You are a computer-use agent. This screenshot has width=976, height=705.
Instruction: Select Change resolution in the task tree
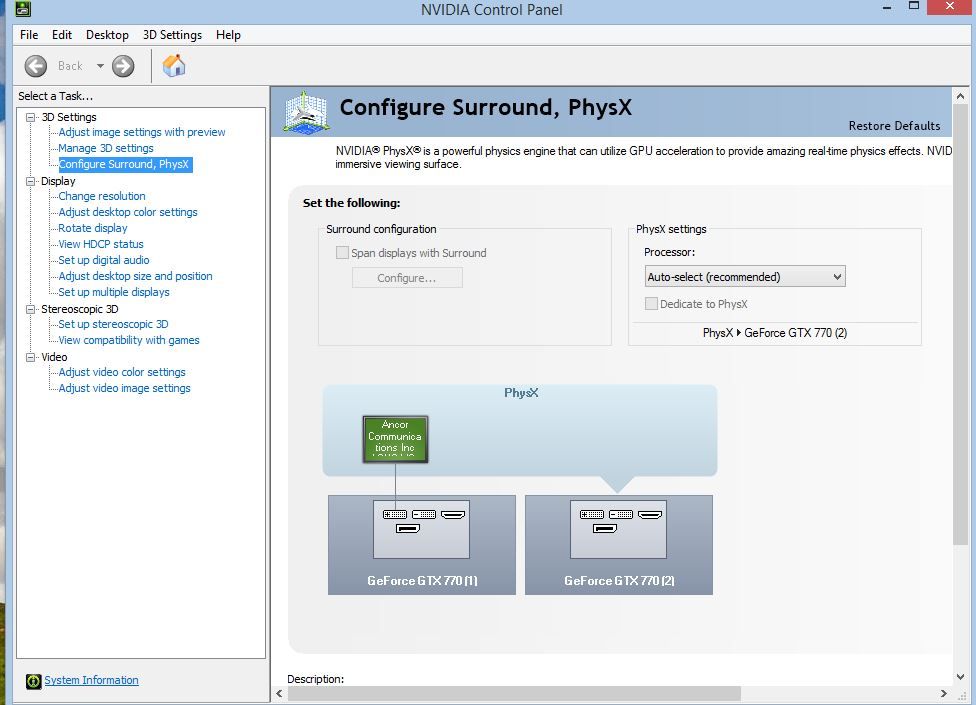pos(102,196)
